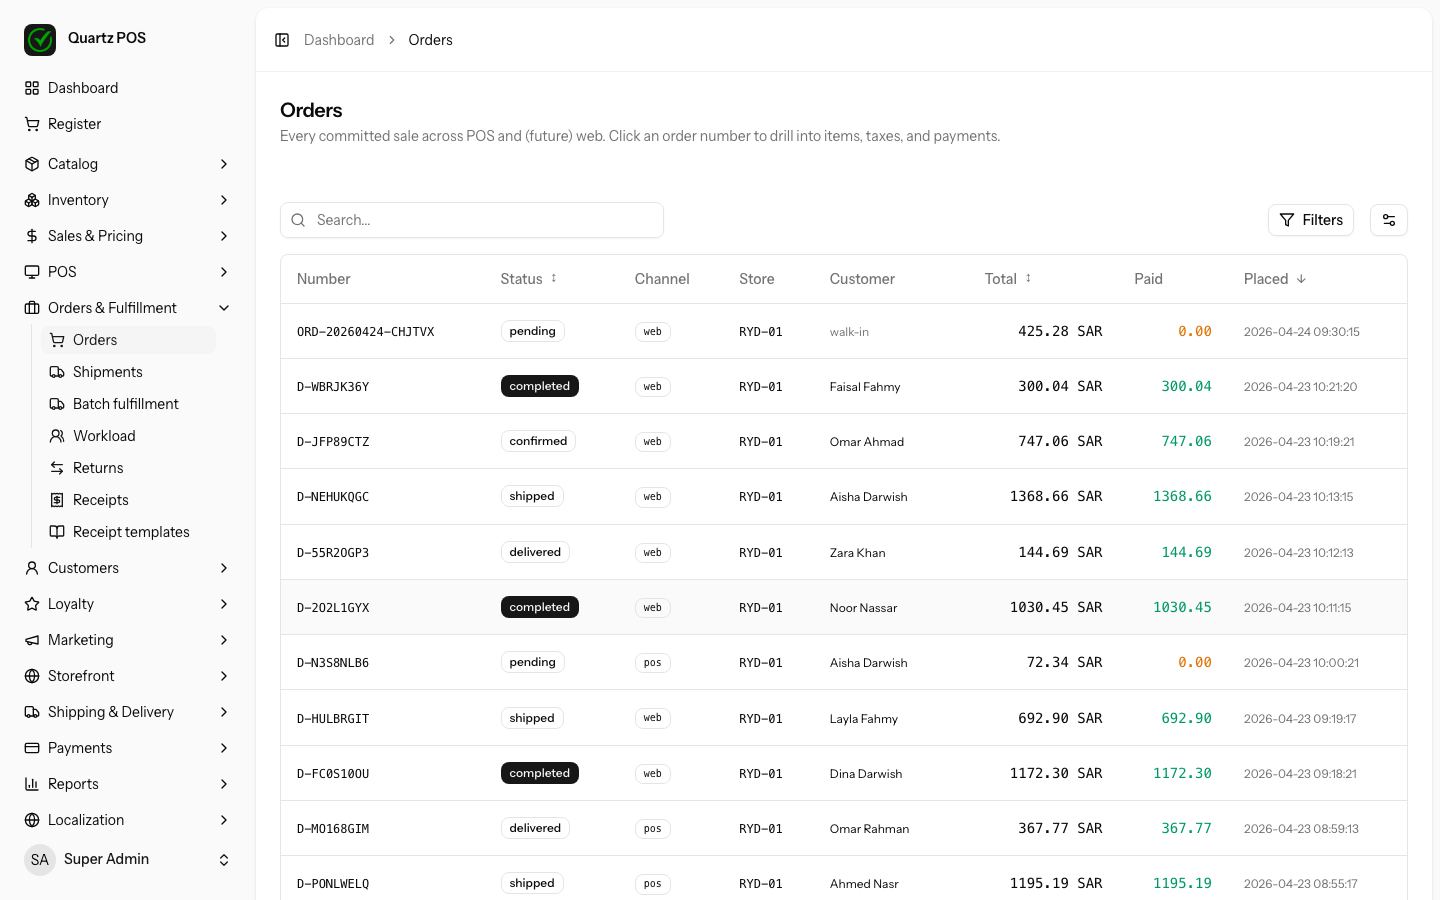Click the confirmed status badge for D-JFP89CTZ

pos(538,441)
